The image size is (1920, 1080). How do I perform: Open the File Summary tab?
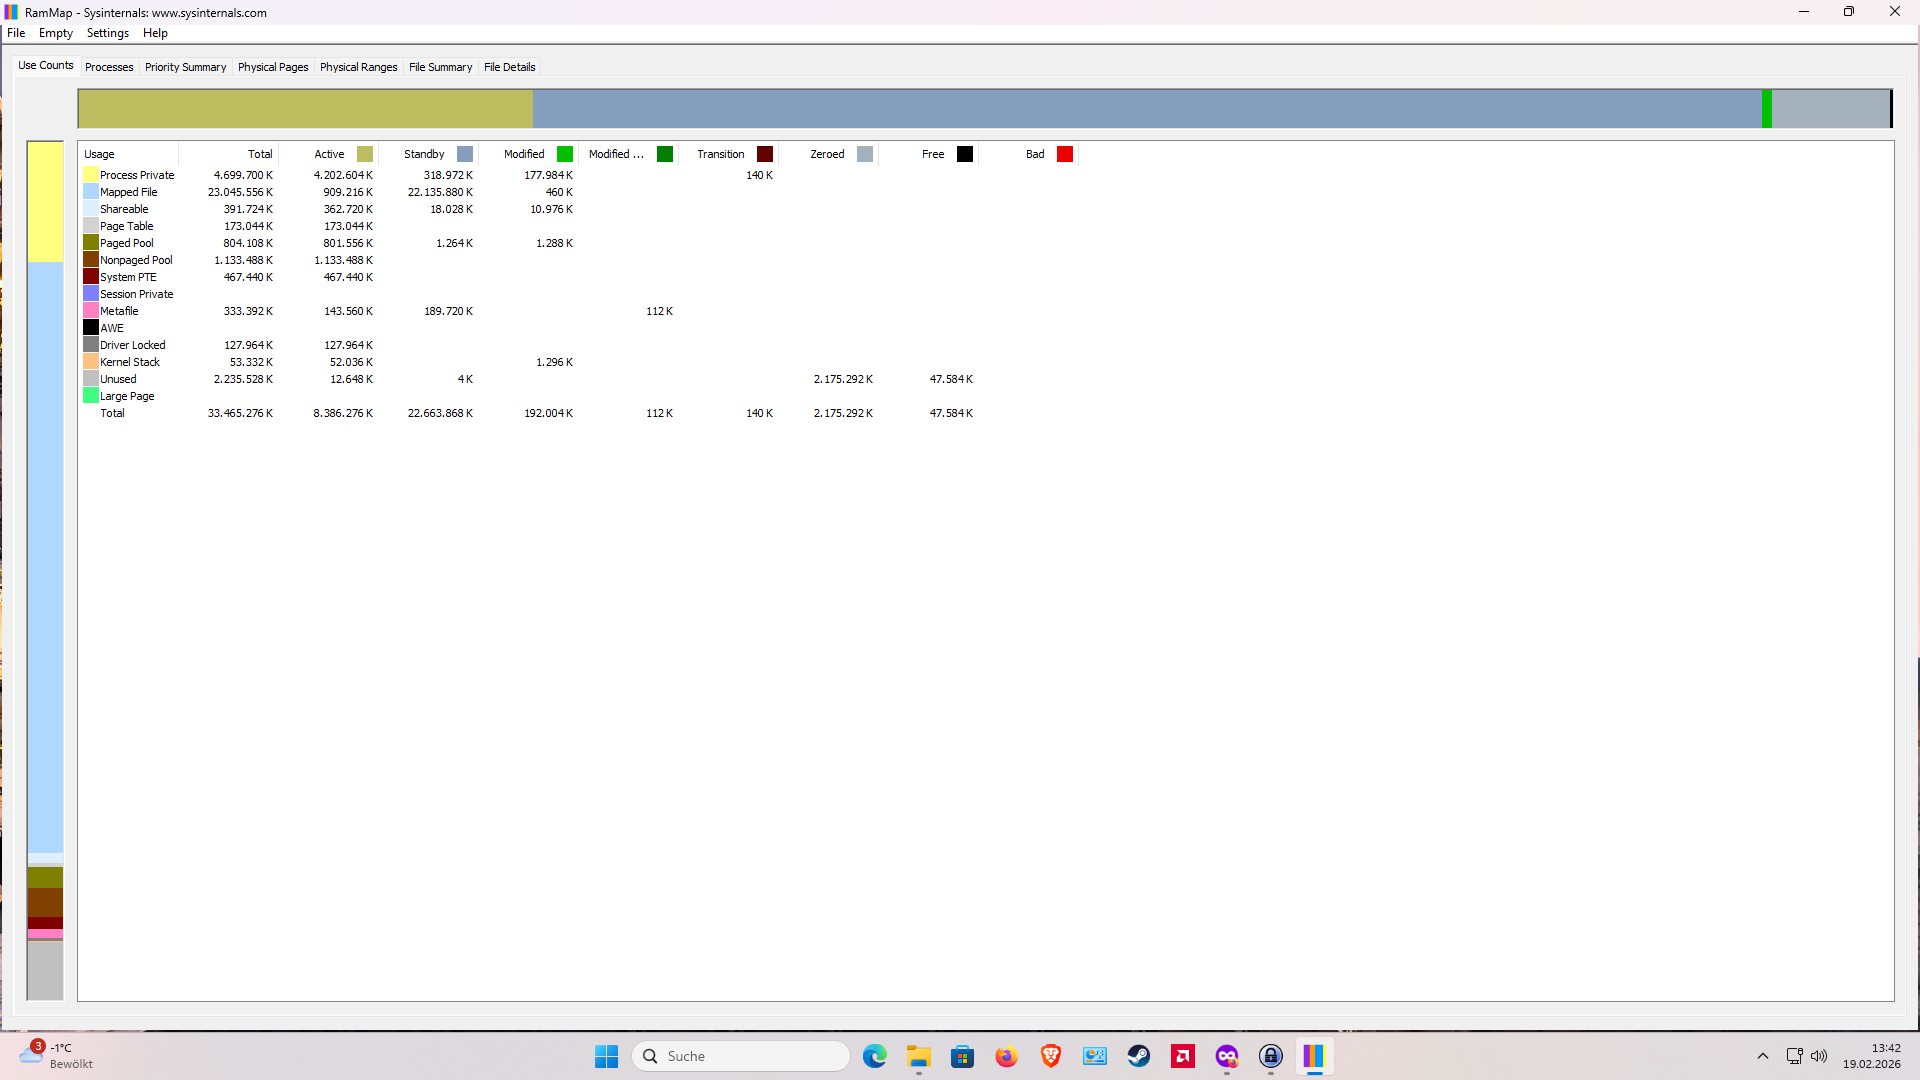click(x=440, y=67)
